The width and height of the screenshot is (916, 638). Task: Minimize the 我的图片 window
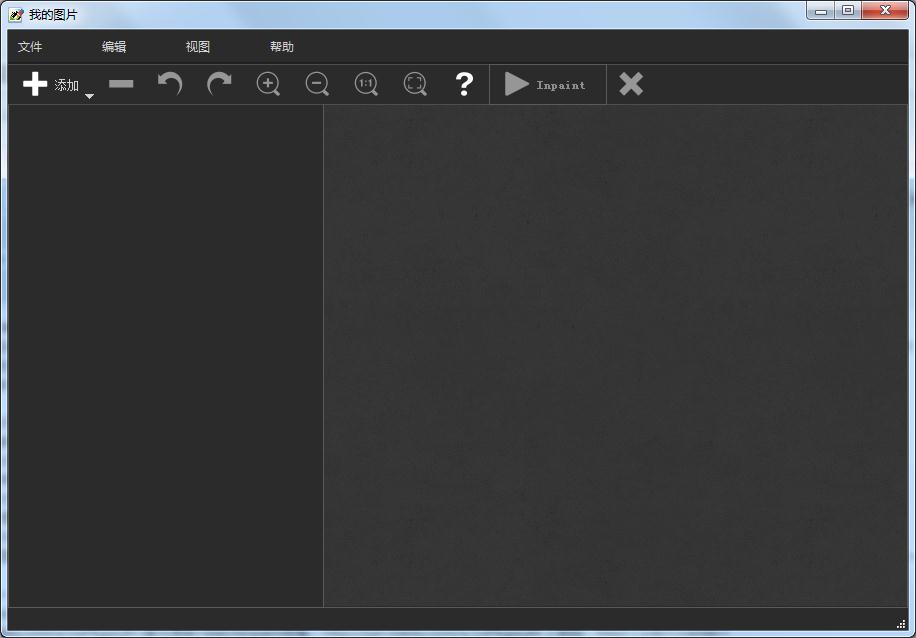(820, 11)
